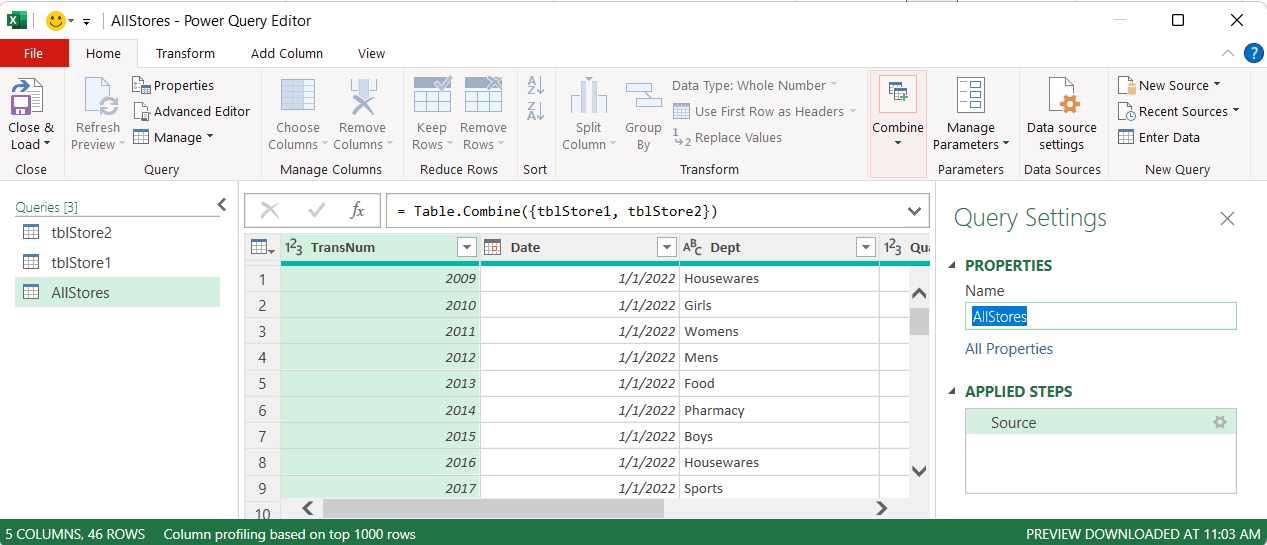Viewport: 1267px width, 545px height.
Task: Switch to the Add Column tab
Action: click(287, 53)
